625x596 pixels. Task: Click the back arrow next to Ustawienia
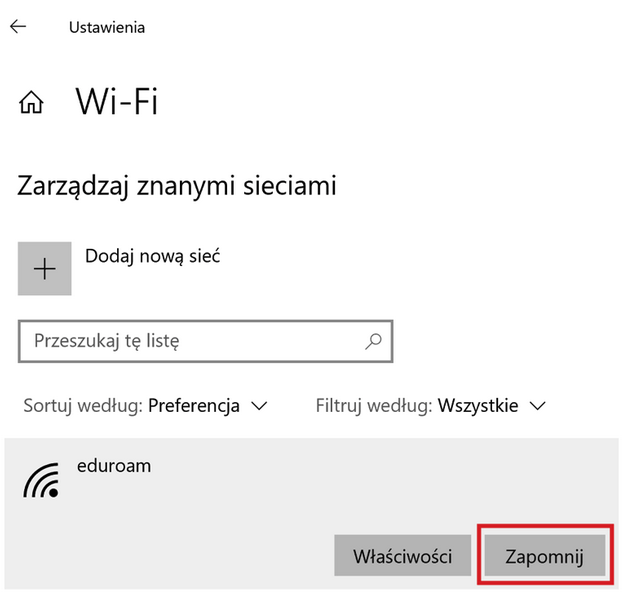pos(18,27)
